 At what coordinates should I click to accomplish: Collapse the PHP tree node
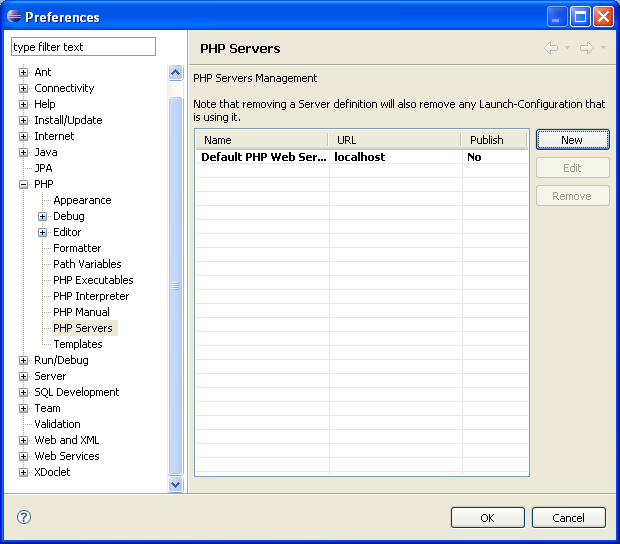(x=23, y=184)
